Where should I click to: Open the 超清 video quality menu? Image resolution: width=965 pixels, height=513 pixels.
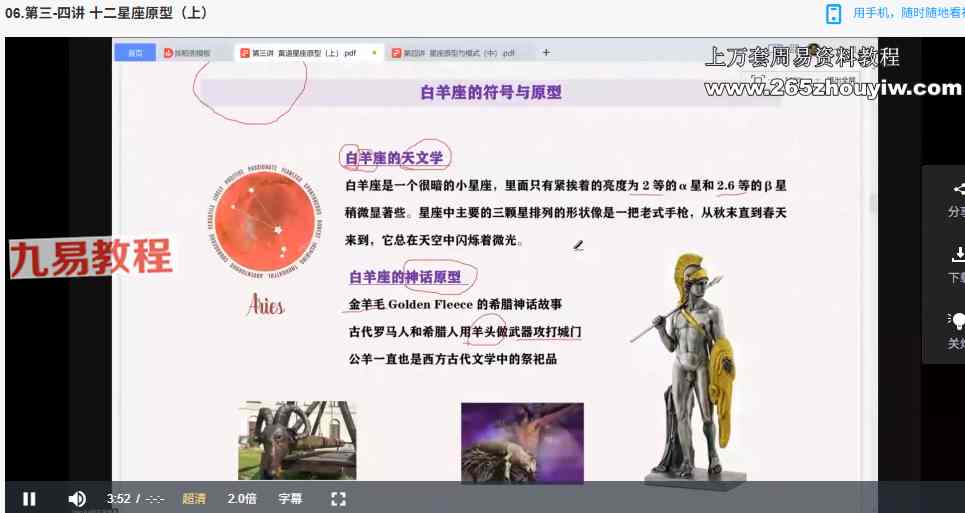(x=194, y=498)
